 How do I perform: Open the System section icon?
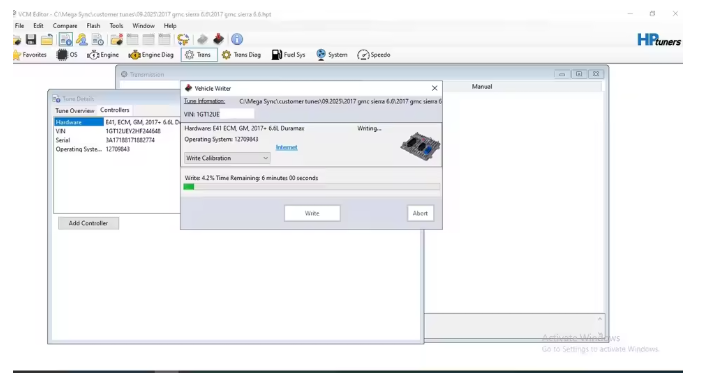(332, 55)
